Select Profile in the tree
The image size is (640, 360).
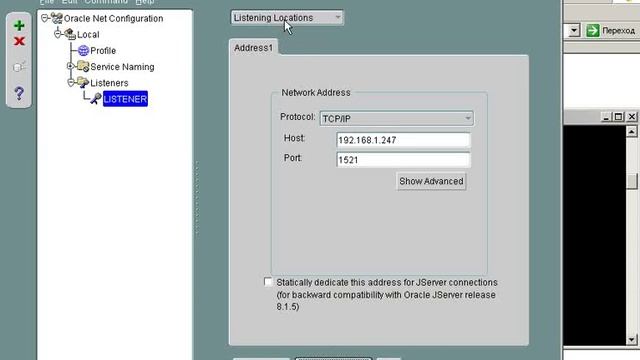(103, 51)
